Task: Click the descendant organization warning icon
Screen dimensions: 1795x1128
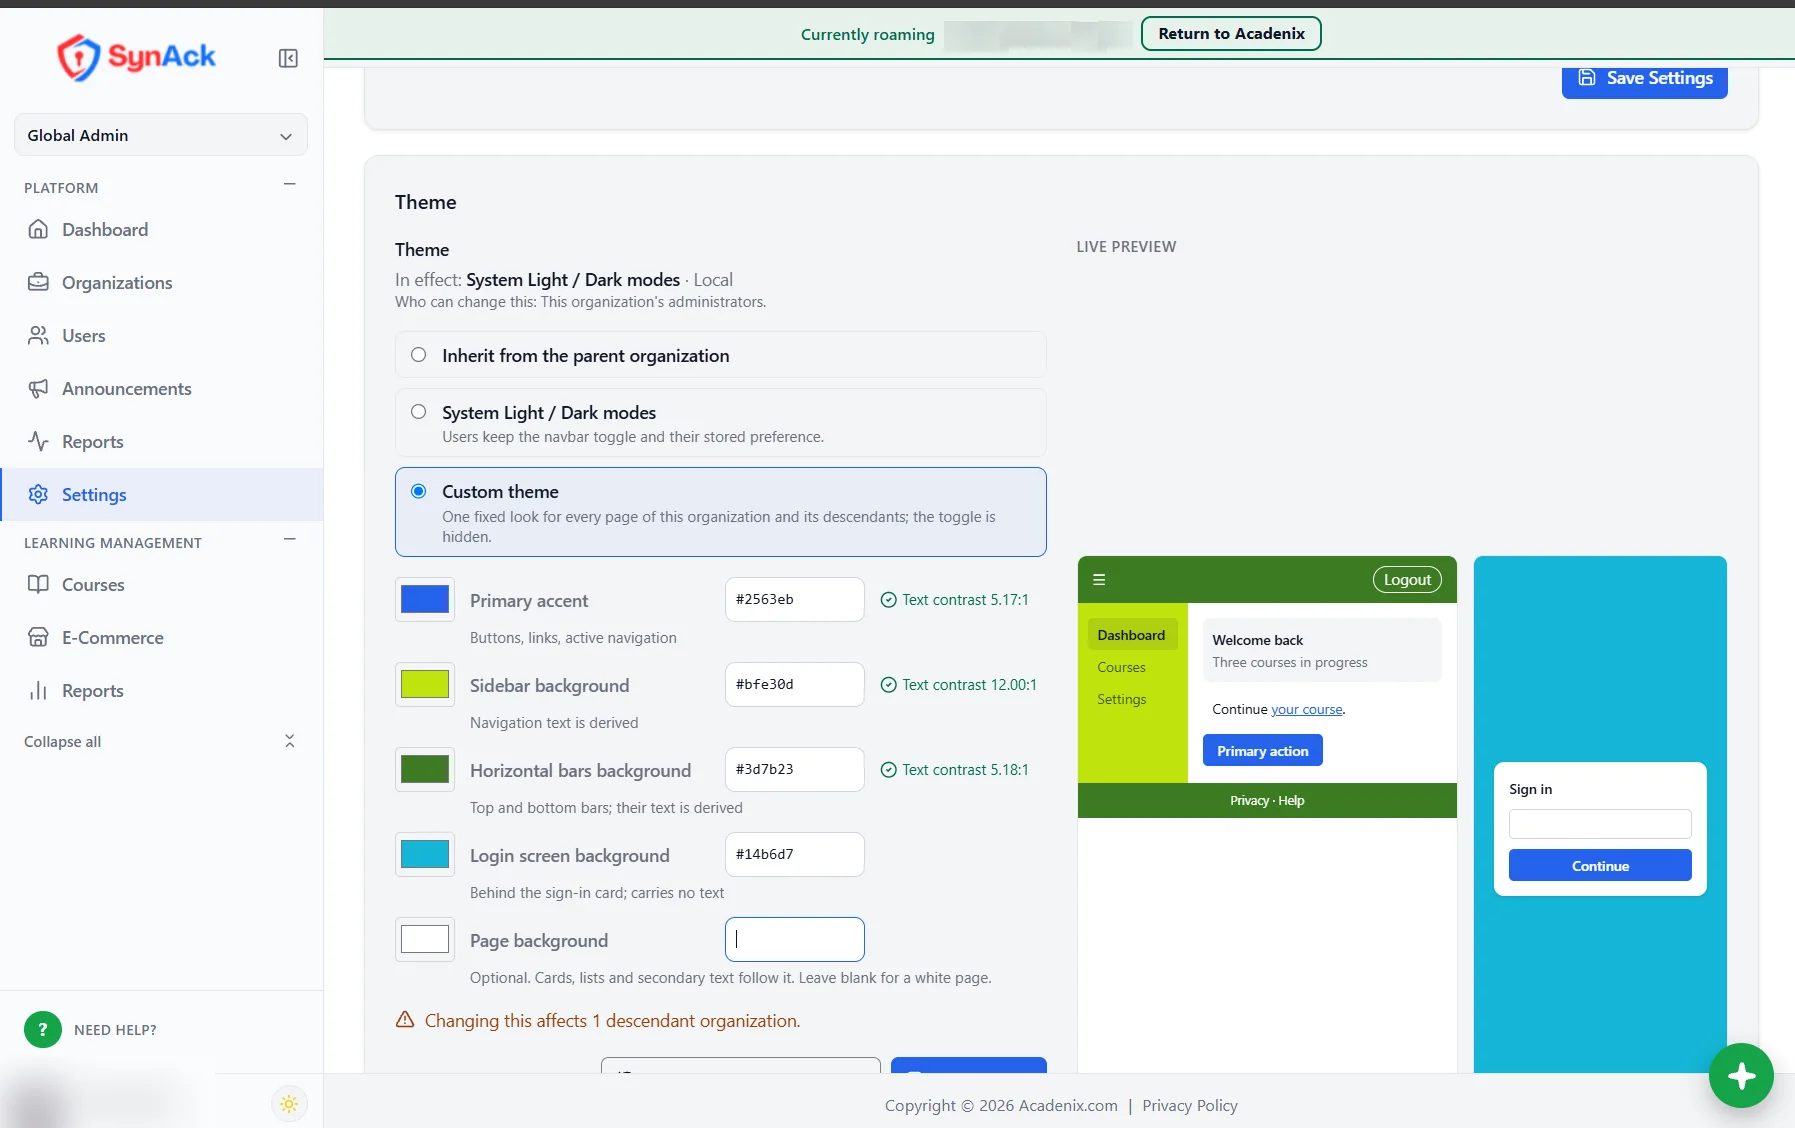Action: 405,1019
